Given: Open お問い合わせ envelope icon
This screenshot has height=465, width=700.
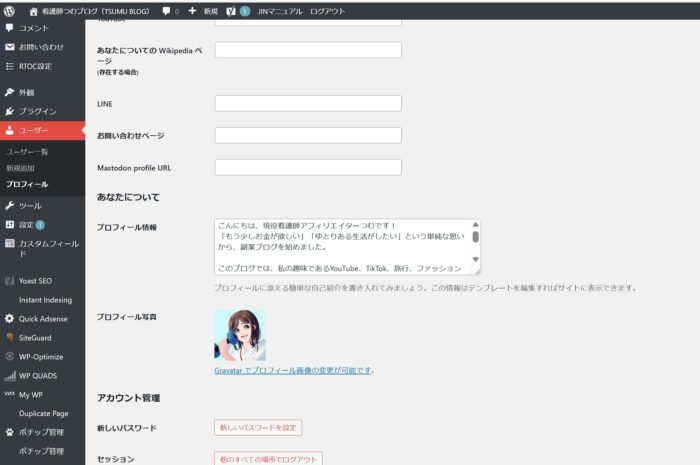Looking at the screenshot, I should [x=9, y=47].
